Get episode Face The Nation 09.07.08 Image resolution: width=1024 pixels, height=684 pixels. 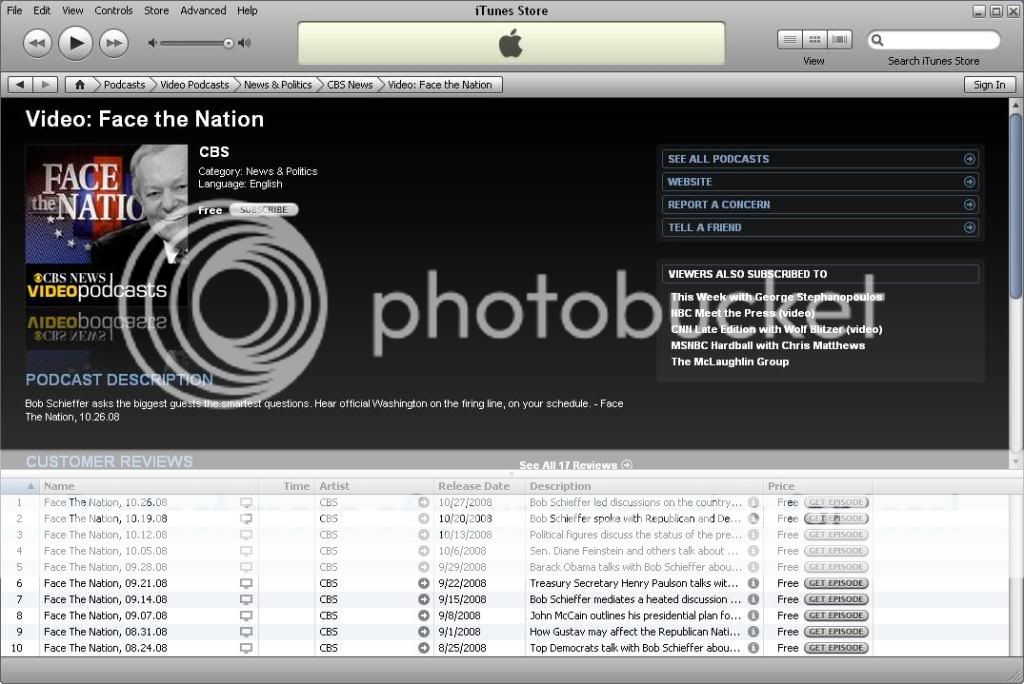click(x=836, y=615)
